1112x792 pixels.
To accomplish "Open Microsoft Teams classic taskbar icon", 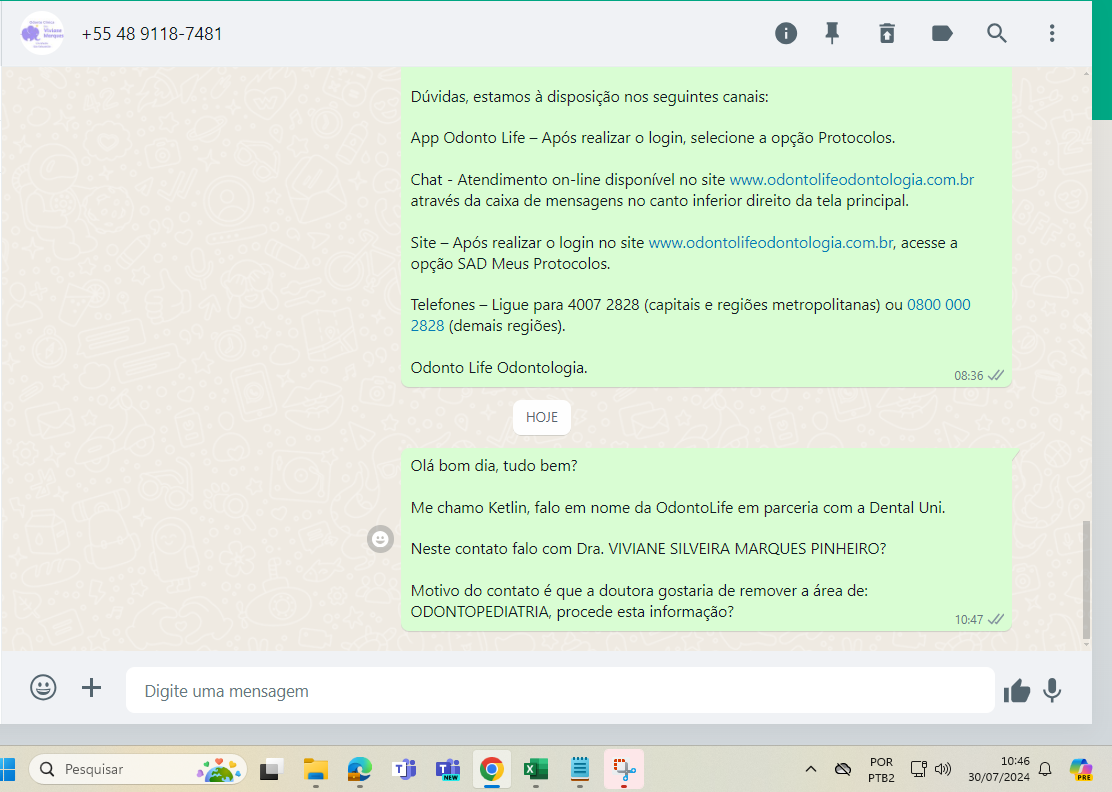I will pyautogui.click(x=404, y=769).
